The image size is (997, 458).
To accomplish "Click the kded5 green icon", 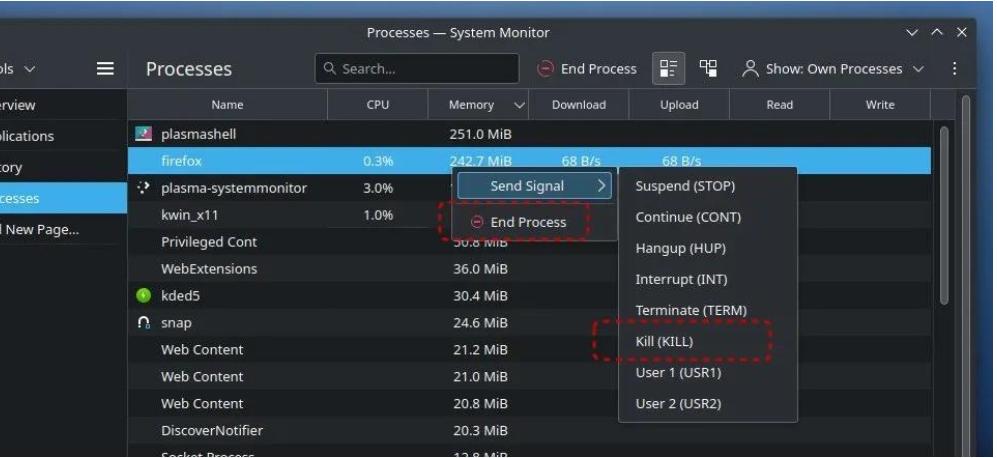I will tap(144, 296).
